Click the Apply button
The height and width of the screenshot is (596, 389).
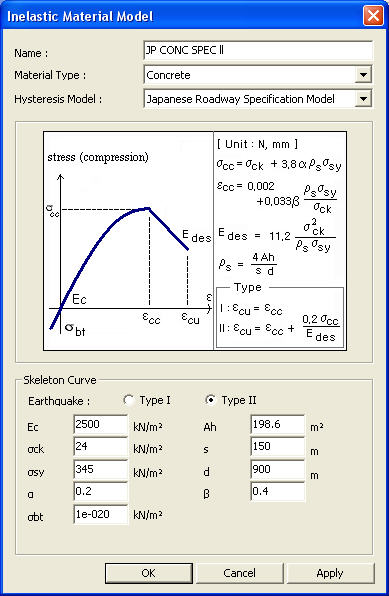(330, 573)
